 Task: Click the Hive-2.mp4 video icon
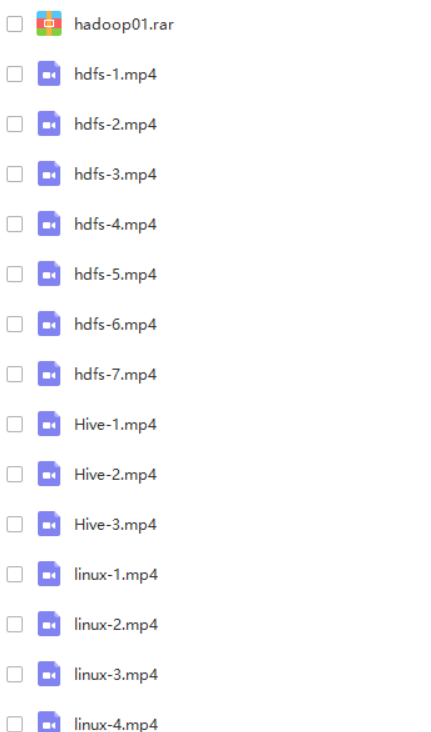point(49,474)
